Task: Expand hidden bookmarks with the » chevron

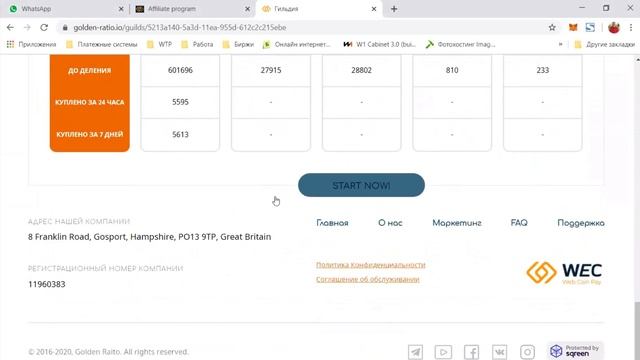Action: pyautogui.click(x=560, y=44)
